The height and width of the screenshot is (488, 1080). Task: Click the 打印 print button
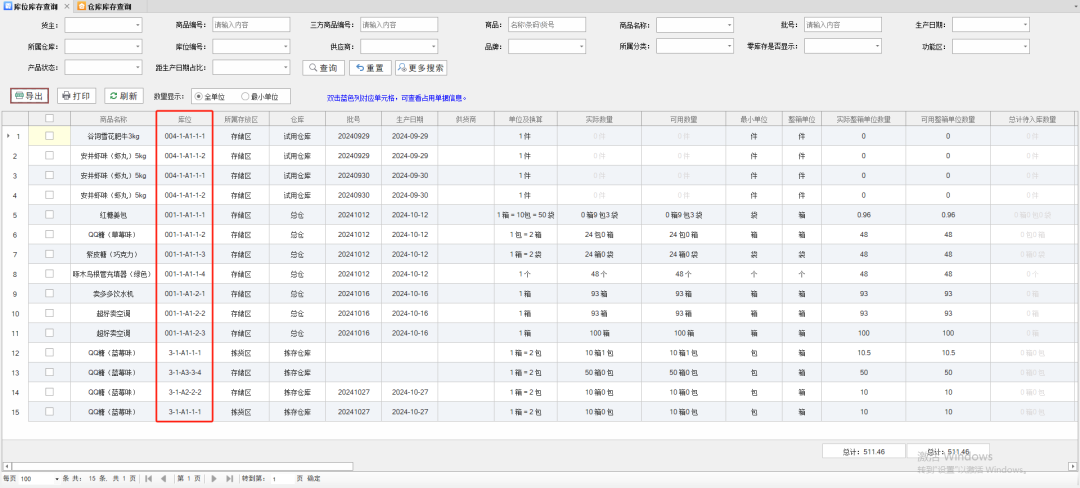tap(76, 96)
